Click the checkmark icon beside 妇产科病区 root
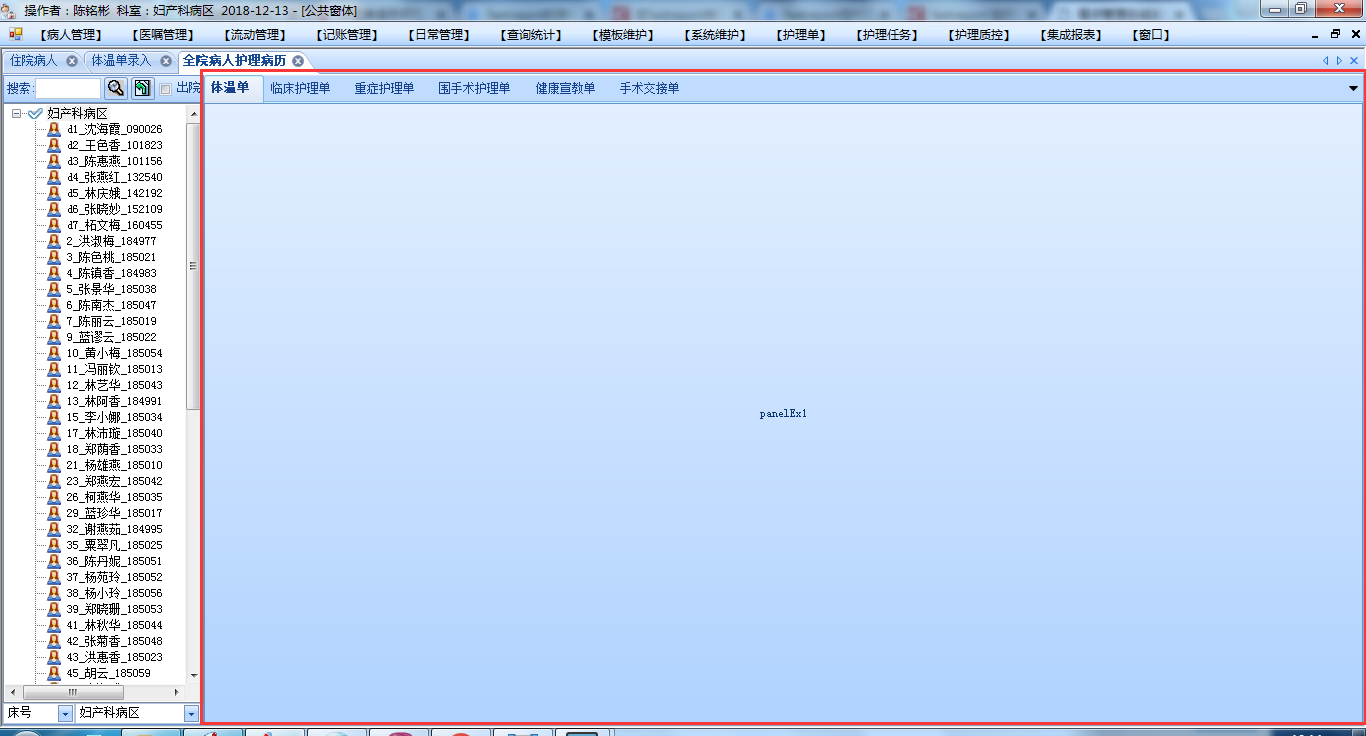The height and width of the screenshot is (736, 1366). pyautogui.click(x=35, y=114)
